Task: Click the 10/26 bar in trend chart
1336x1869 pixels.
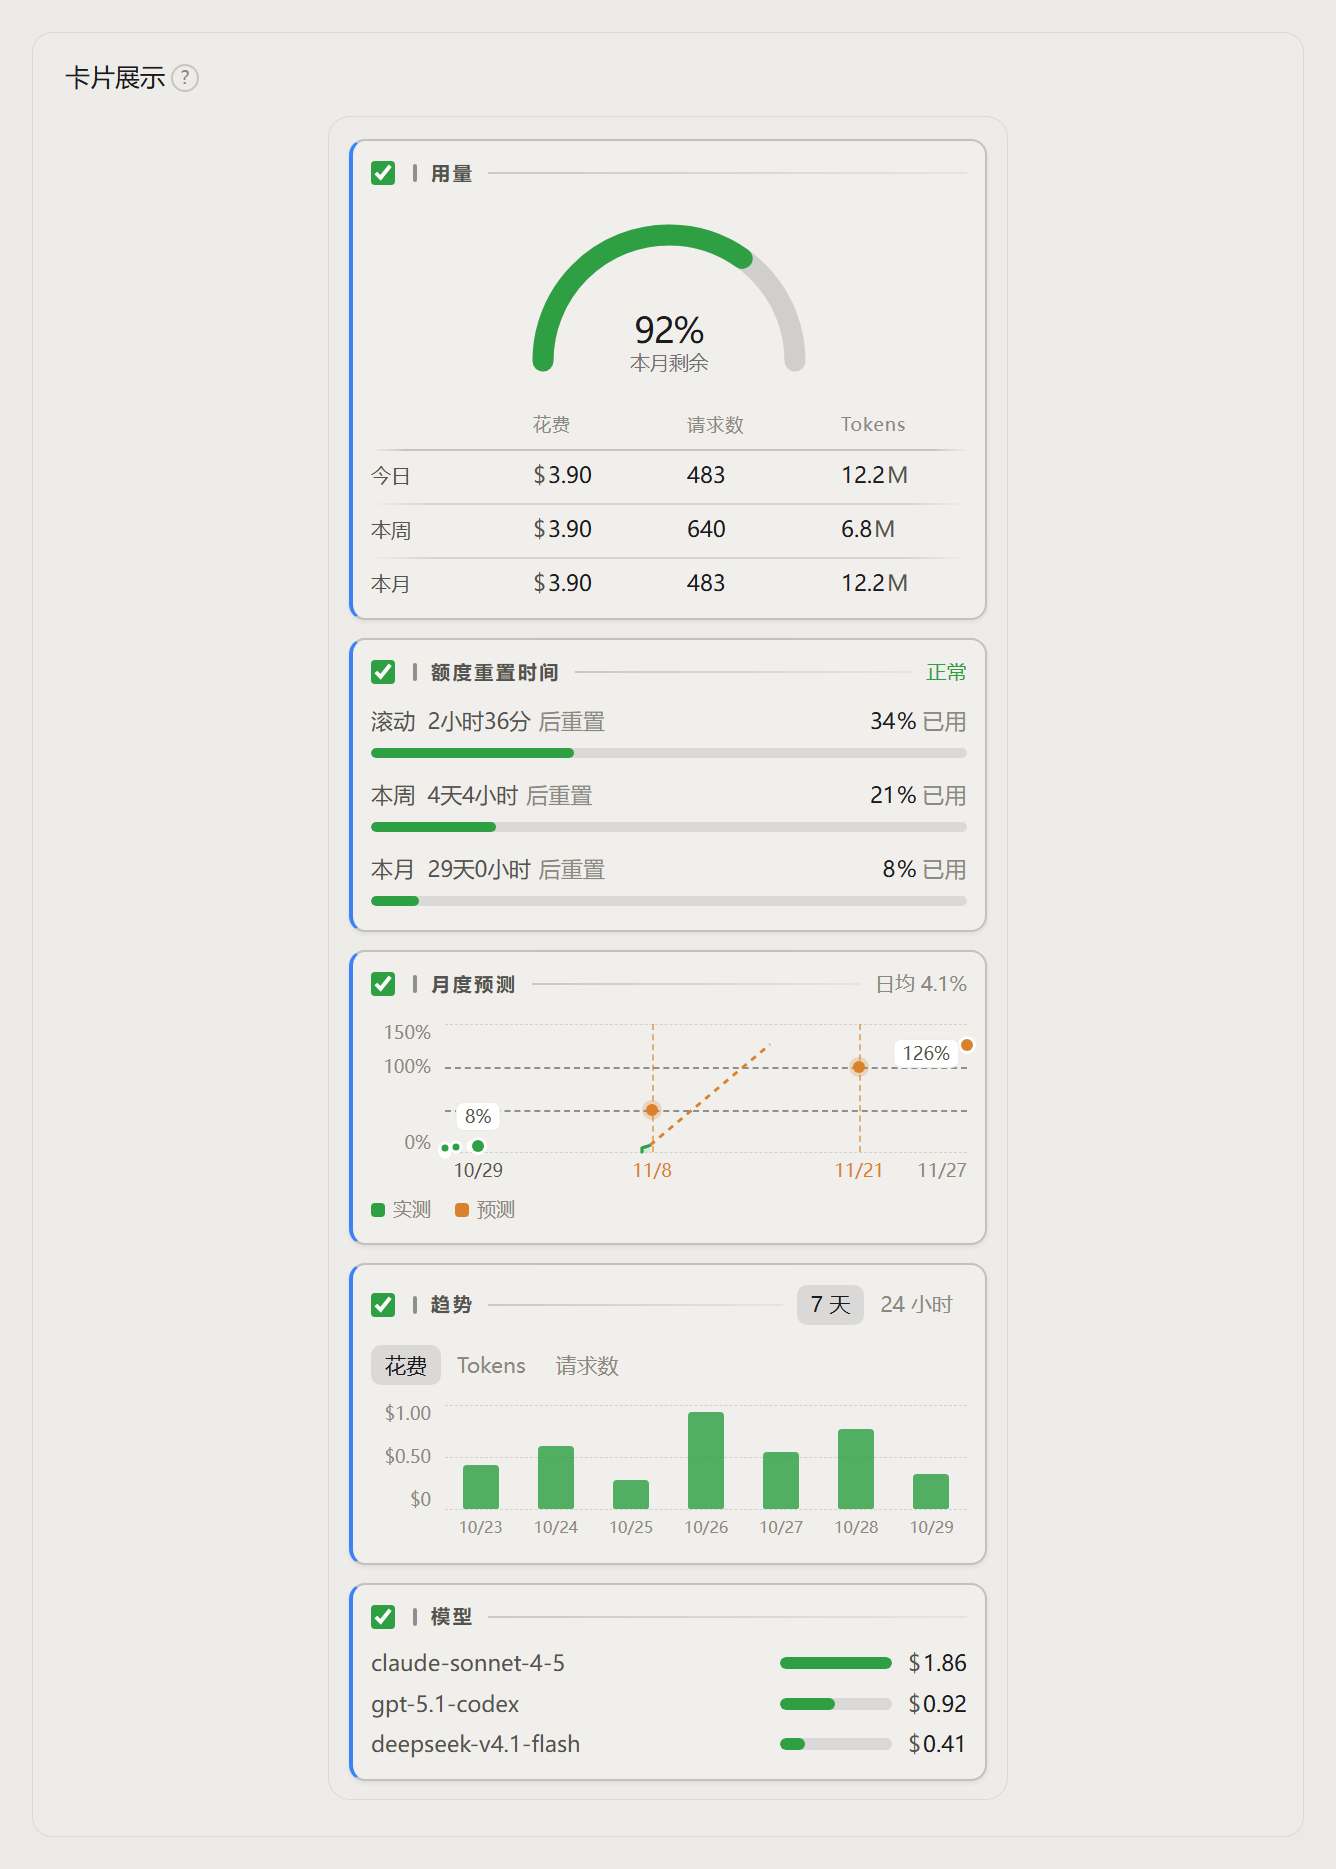Action: [706, 1460]
